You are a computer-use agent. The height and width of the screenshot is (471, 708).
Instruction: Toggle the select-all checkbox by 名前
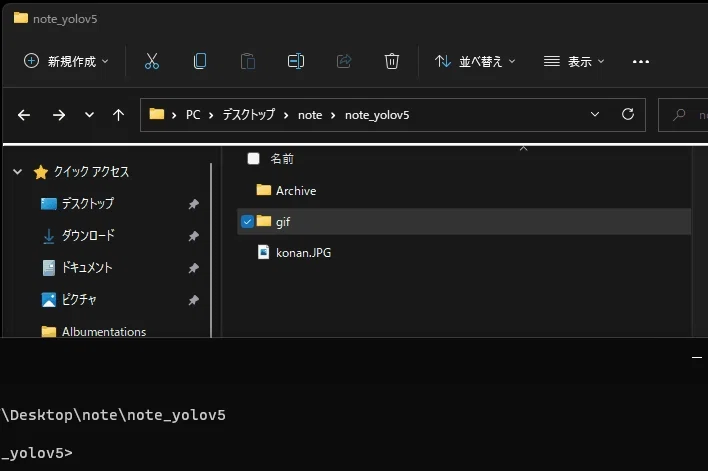point(253,159)
